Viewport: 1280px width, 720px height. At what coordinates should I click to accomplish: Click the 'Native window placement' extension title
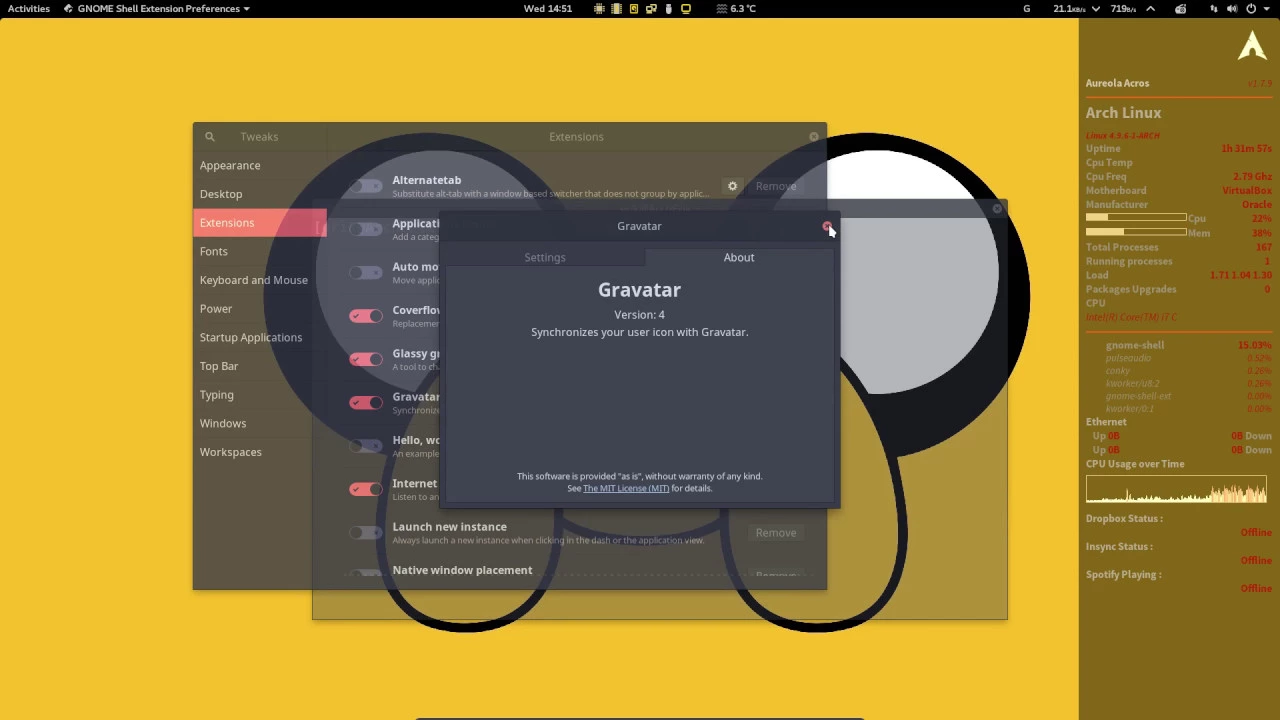[x=462, y=571]
